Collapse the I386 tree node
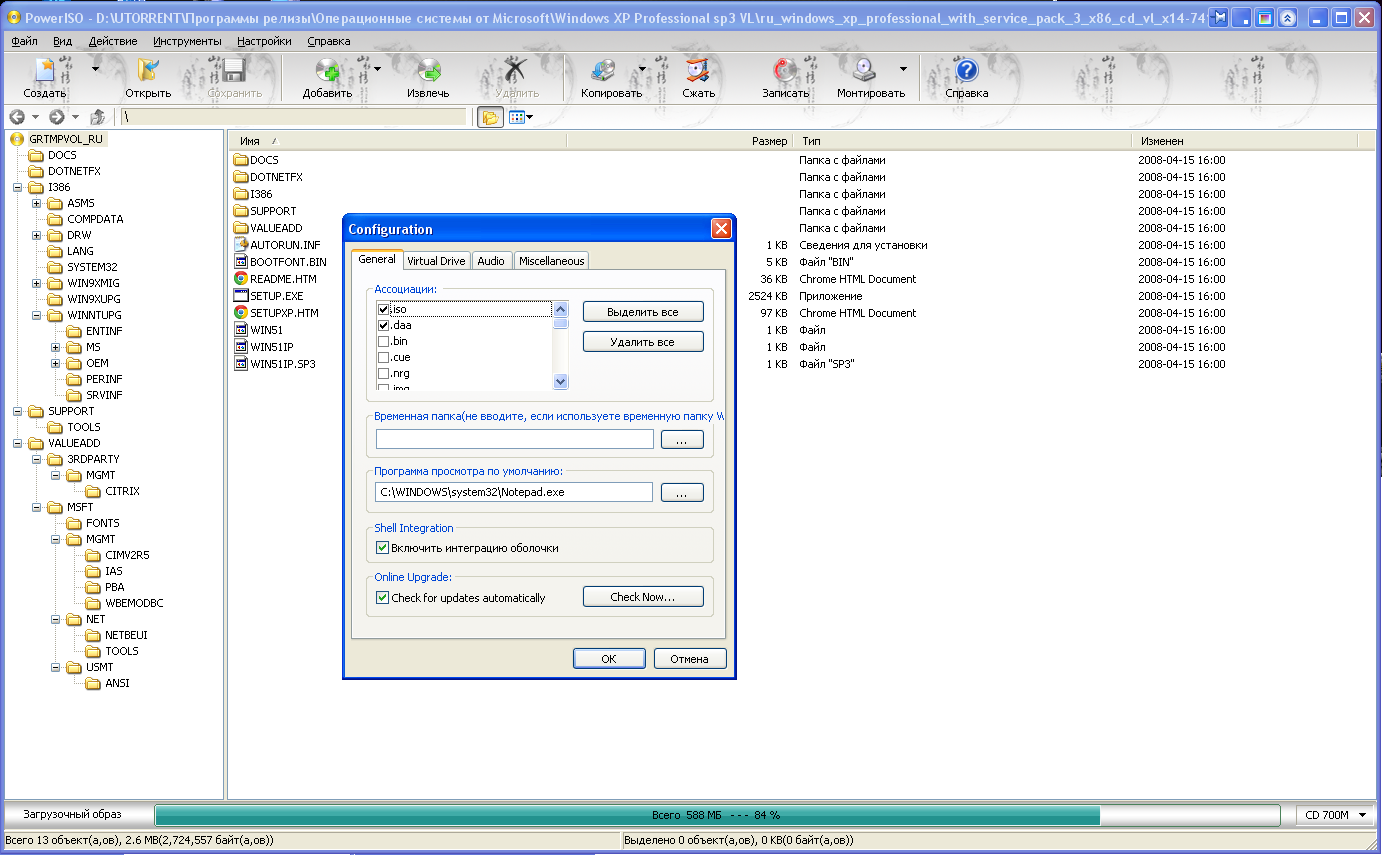 [x=17, y=187]
